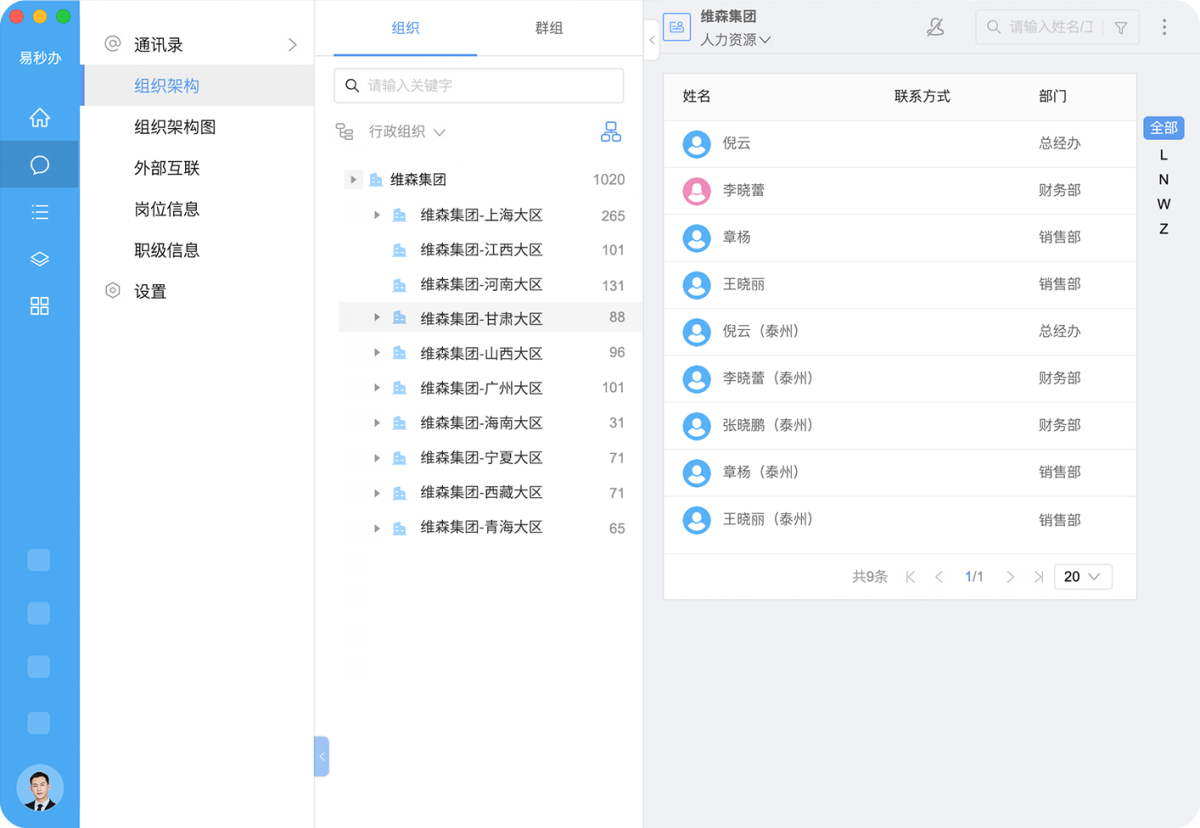Switch to the 群组 tab
The width and height of the screenshot is (1200, 828).
click(549, 29)
